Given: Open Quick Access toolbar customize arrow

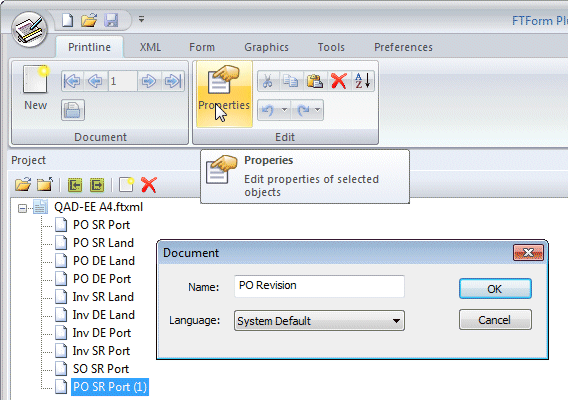Looking at the screenshot, I should pos(141,19).
